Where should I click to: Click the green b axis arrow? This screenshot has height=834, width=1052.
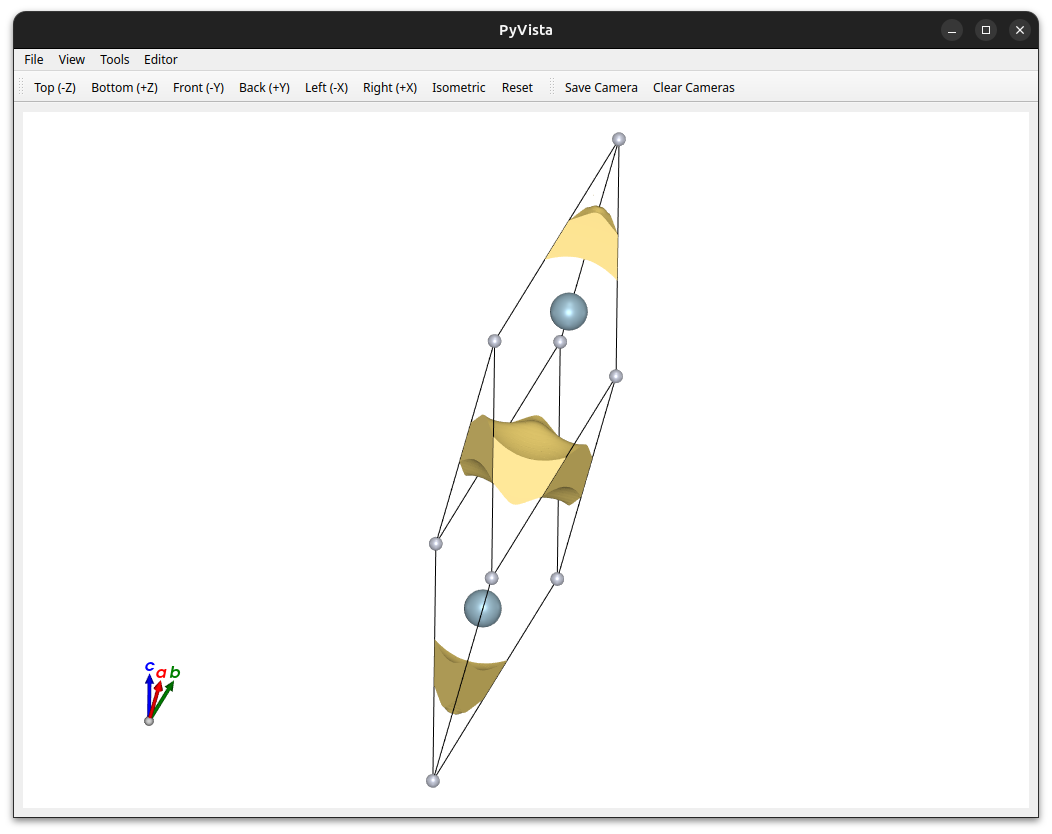163,699
